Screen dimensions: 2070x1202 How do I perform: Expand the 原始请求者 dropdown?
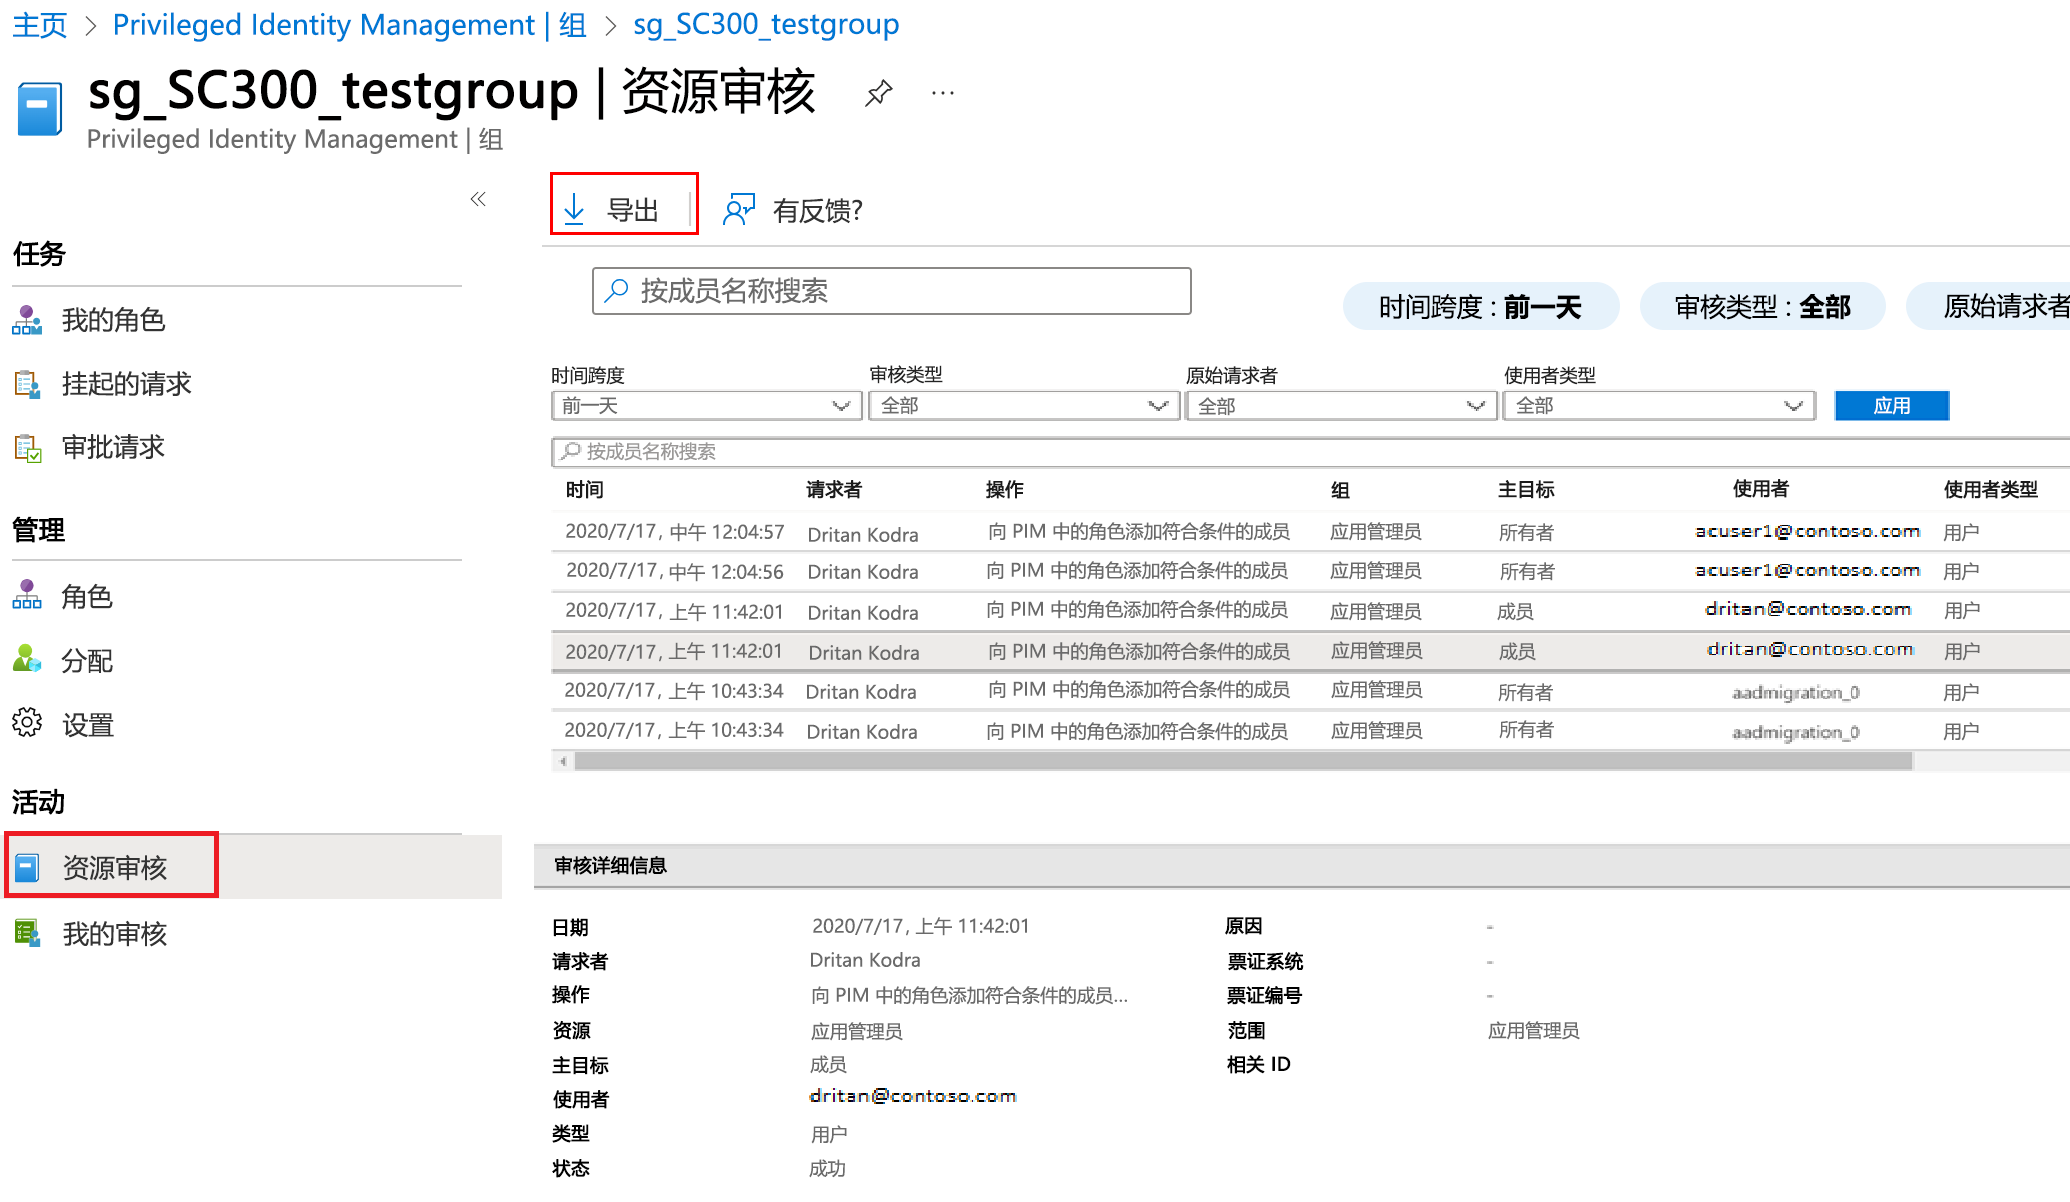1340,406
